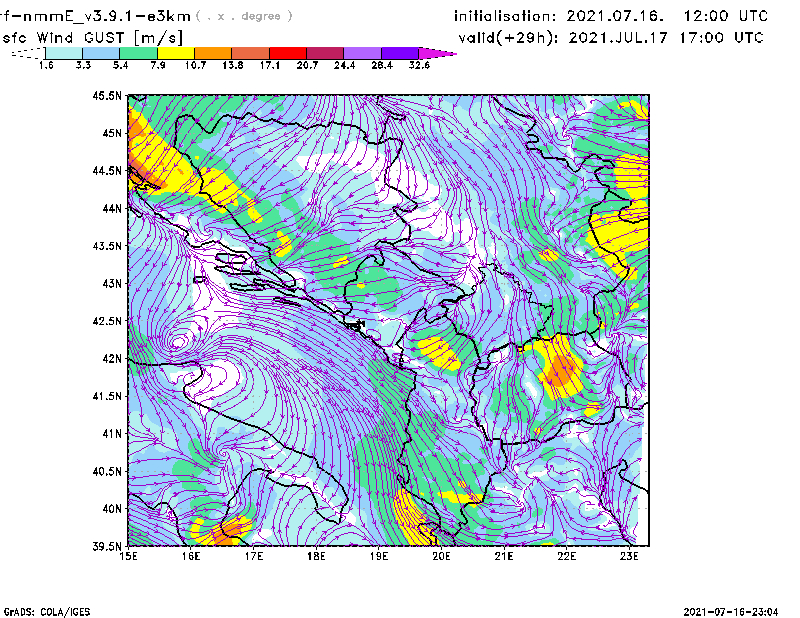The width and height of the screenshot is (800, 618).
Task: Click the 43.5N latitude label
Action: point(107,246)
